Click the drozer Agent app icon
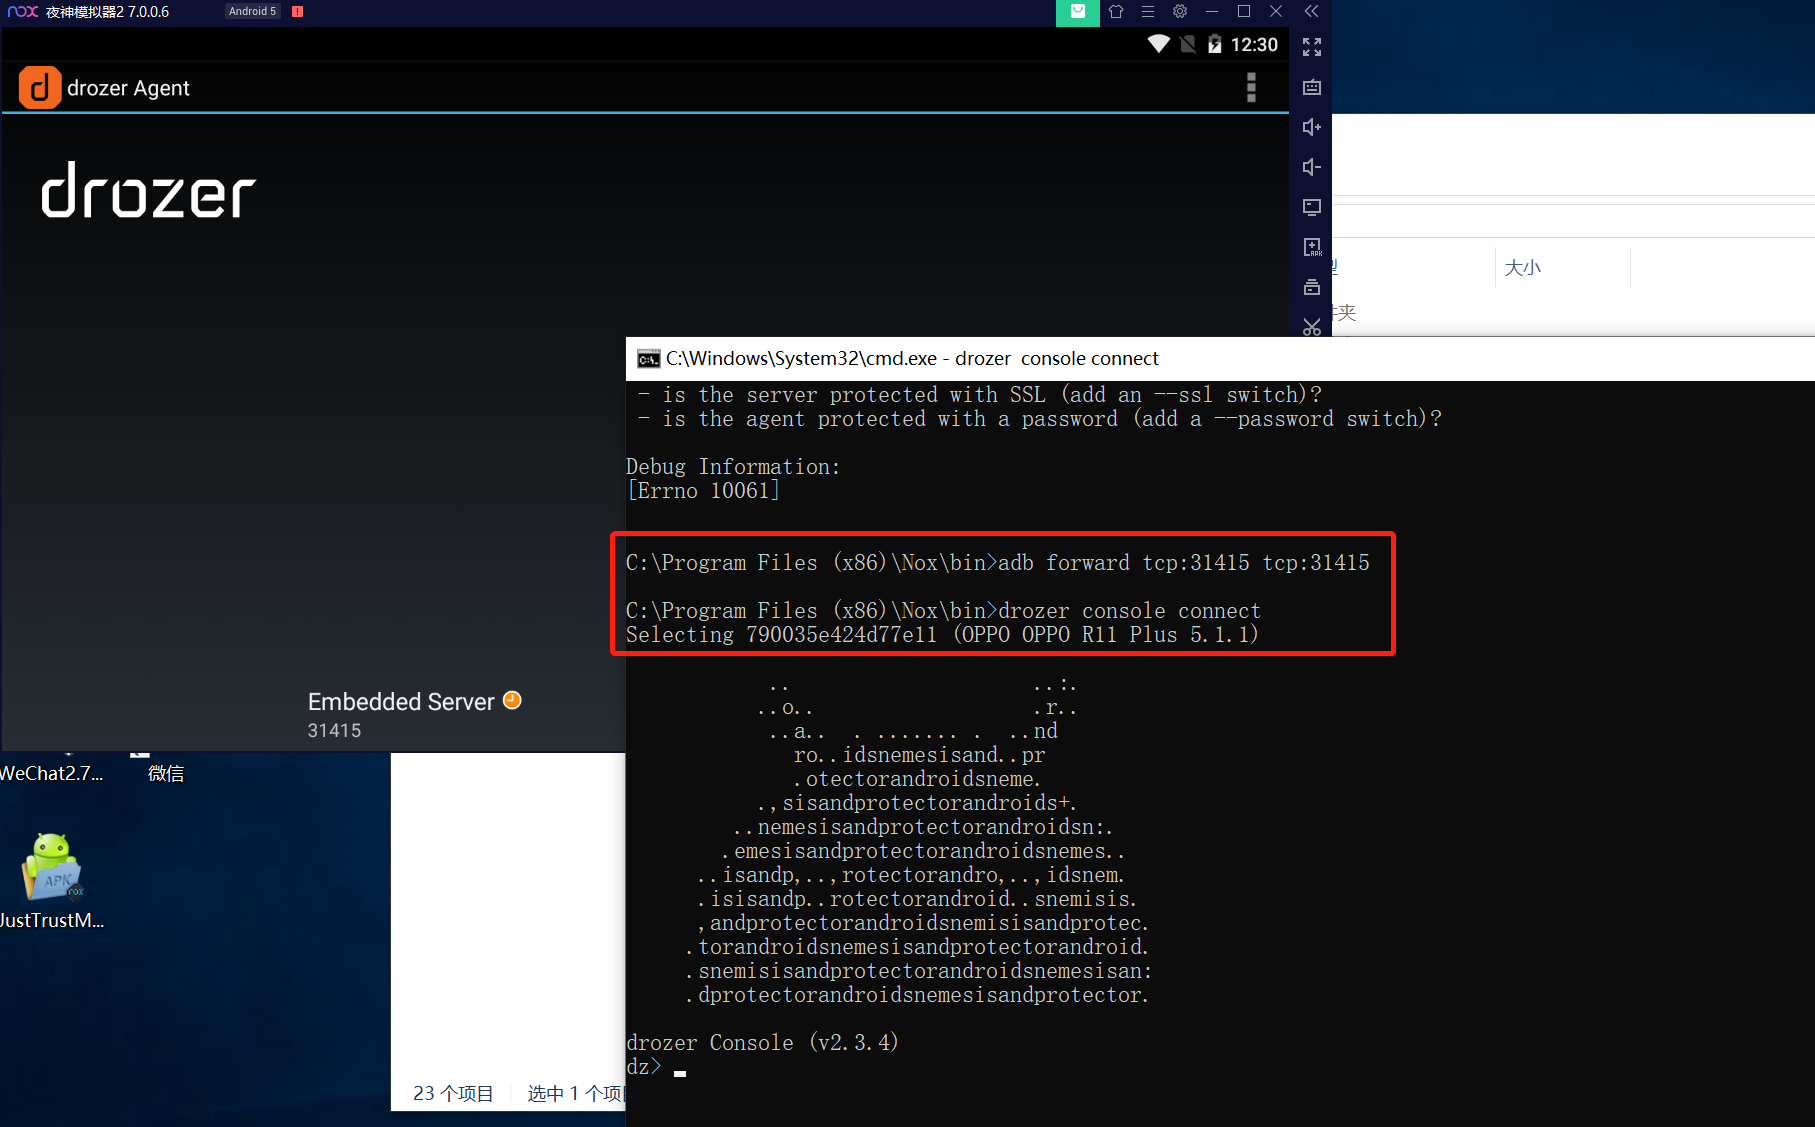Viewport: 1815px width, 1127px height. 40,88
